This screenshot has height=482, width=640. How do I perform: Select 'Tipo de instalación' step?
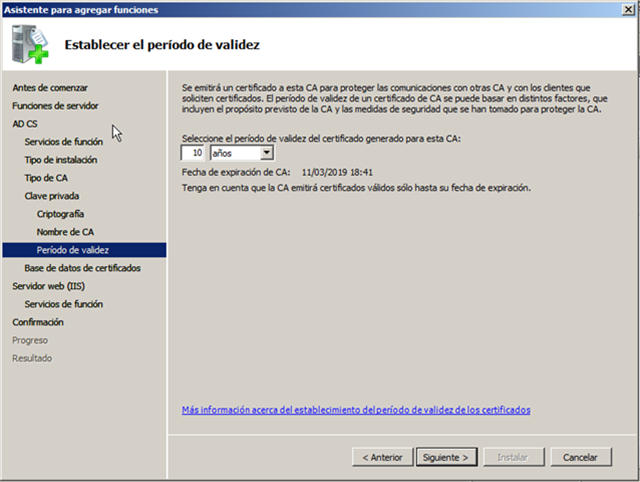click(x=60, y=160)
